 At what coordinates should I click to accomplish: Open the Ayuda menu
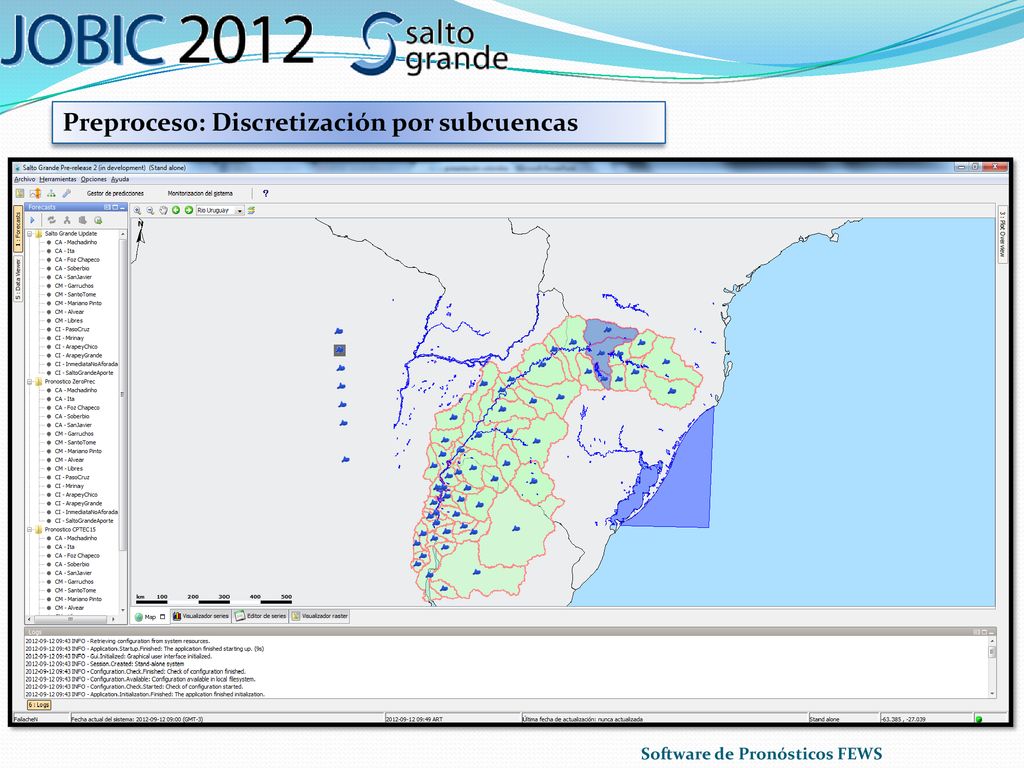[x=120, y=180]
